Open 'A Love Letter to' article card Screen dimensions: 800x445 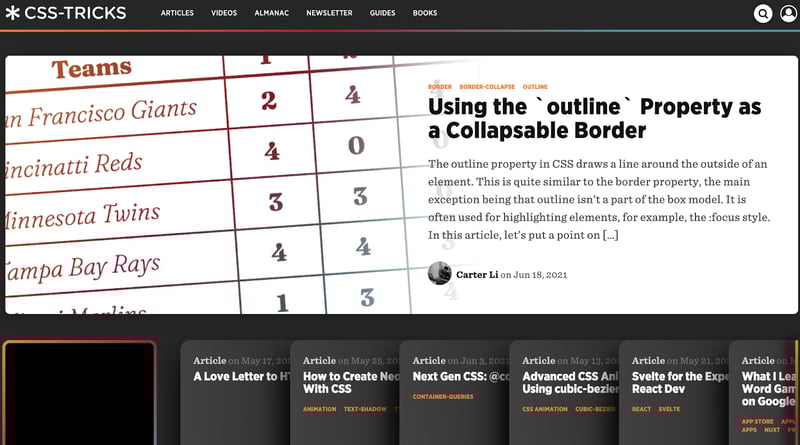[x=235, y=392]
